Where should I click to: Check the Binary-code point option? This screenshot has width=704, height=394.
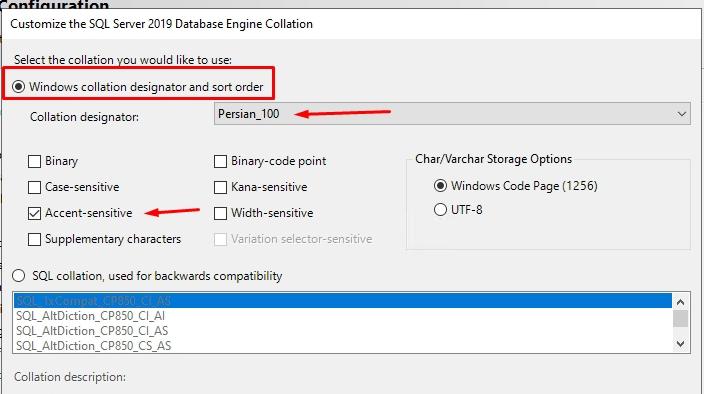click(220, 161)
